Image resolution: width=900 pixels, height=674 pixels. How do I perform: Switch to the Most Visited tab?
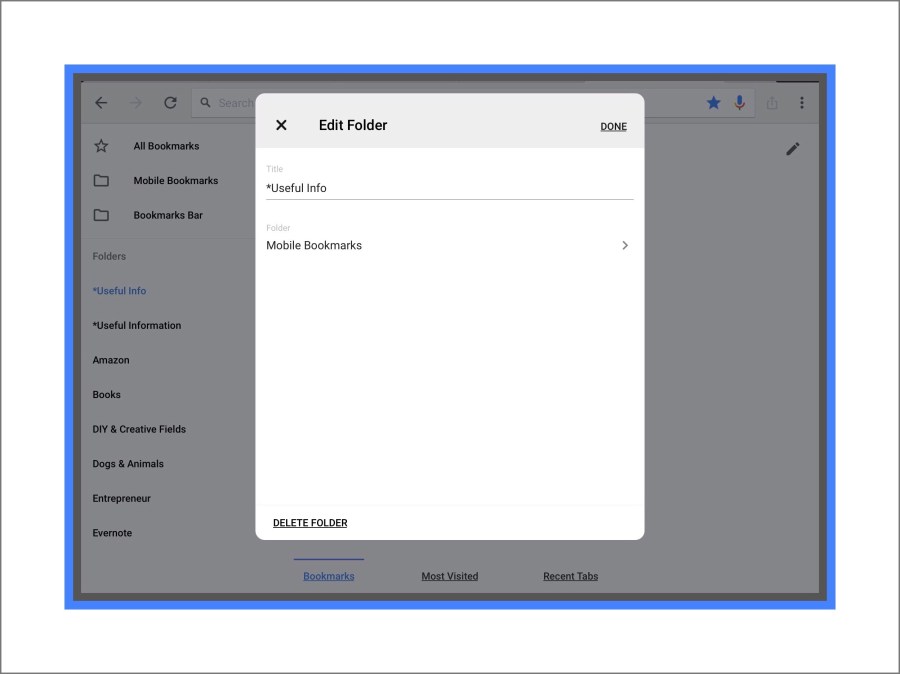[449, 576]
